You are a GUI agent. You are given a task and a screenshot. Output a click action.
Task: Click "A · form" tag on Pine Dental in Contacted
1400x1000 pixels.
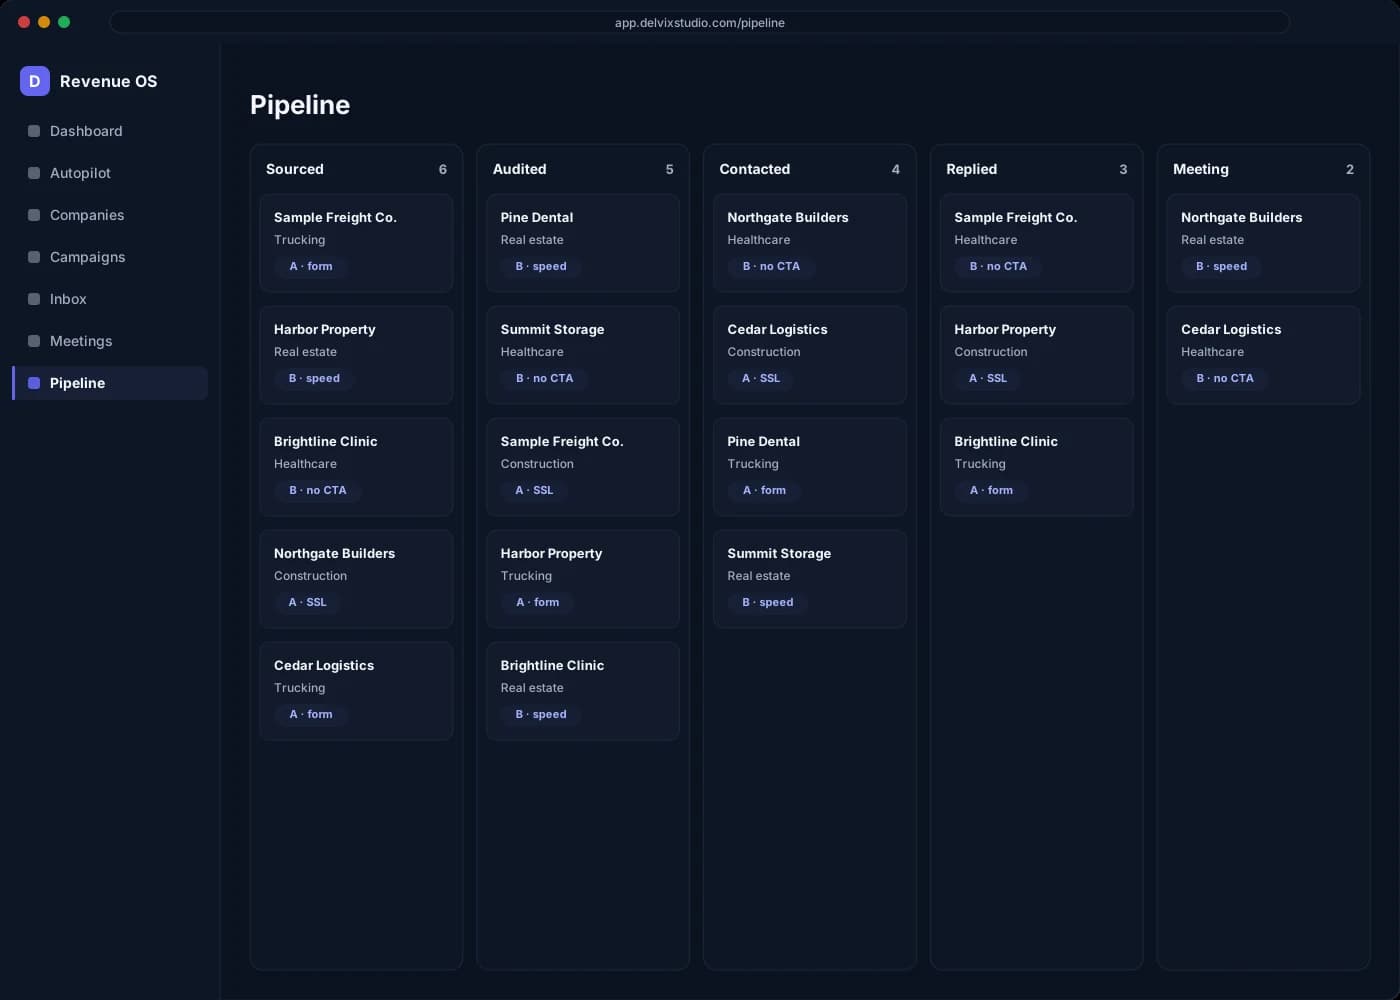[x=764, y=490]
